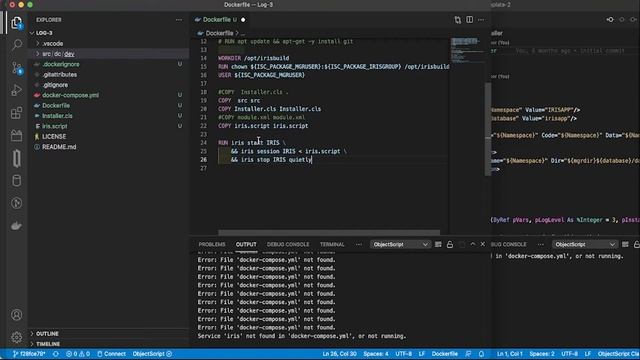The height and width of the screenshot is (360, 640).
Task: Click the editor horizontal scrollbar
Action: 329,233
